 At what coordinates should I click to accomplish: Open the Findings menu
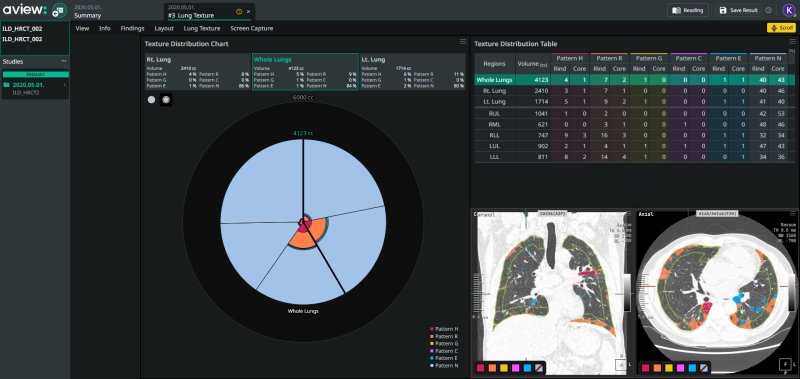click(132, 29)
